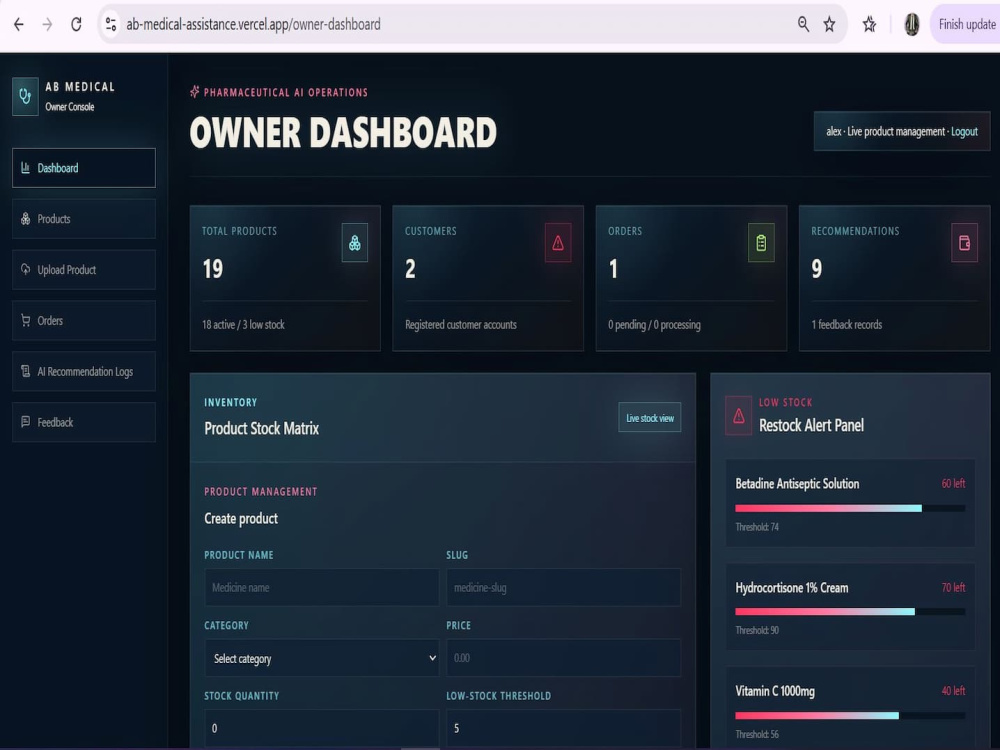
Task: Click the Recommendations count 9
Action: (x=816, y=268)
